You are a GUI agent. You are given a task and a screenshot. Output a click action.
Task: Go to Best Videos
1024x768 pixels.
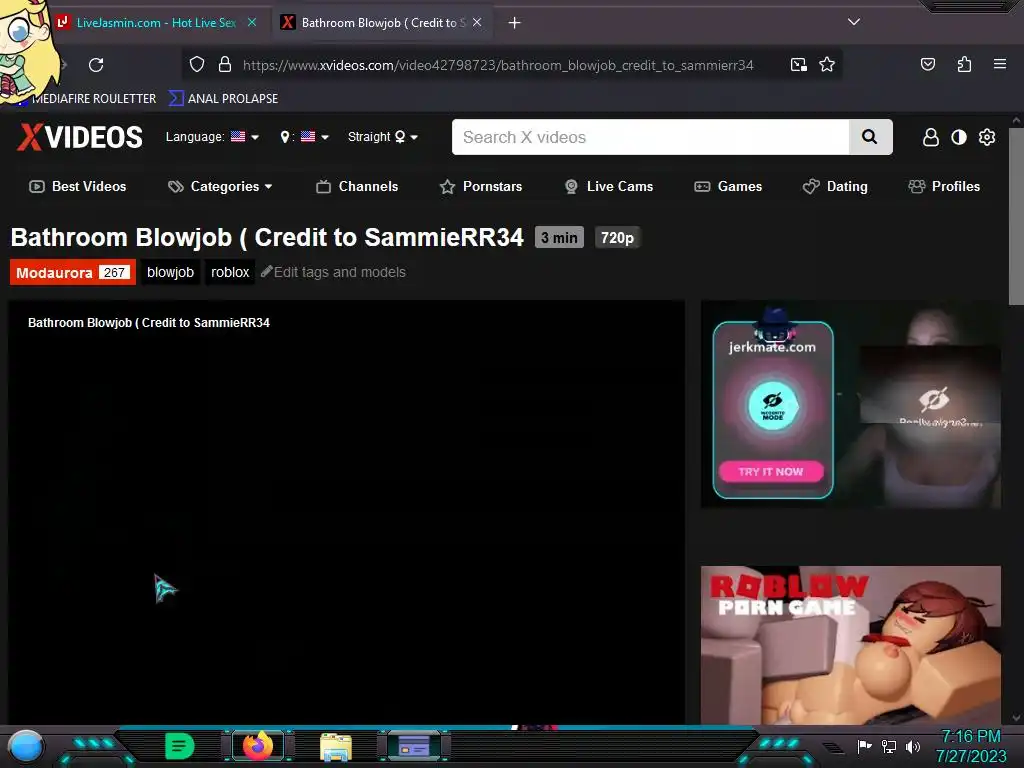pyautogui.click(x=78, y=187)
